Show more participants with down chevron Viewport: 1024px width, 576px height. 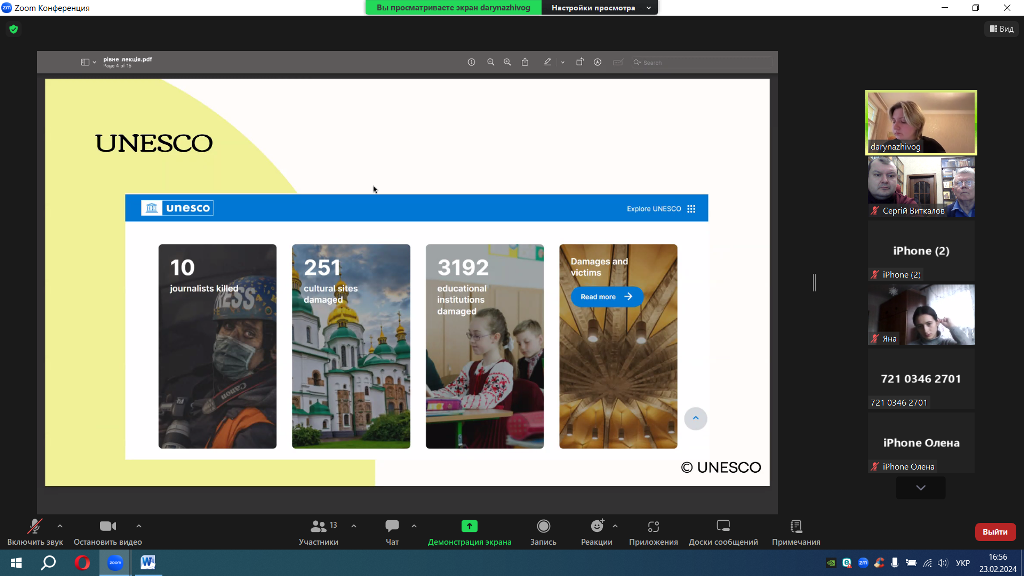tap(921, 488)
